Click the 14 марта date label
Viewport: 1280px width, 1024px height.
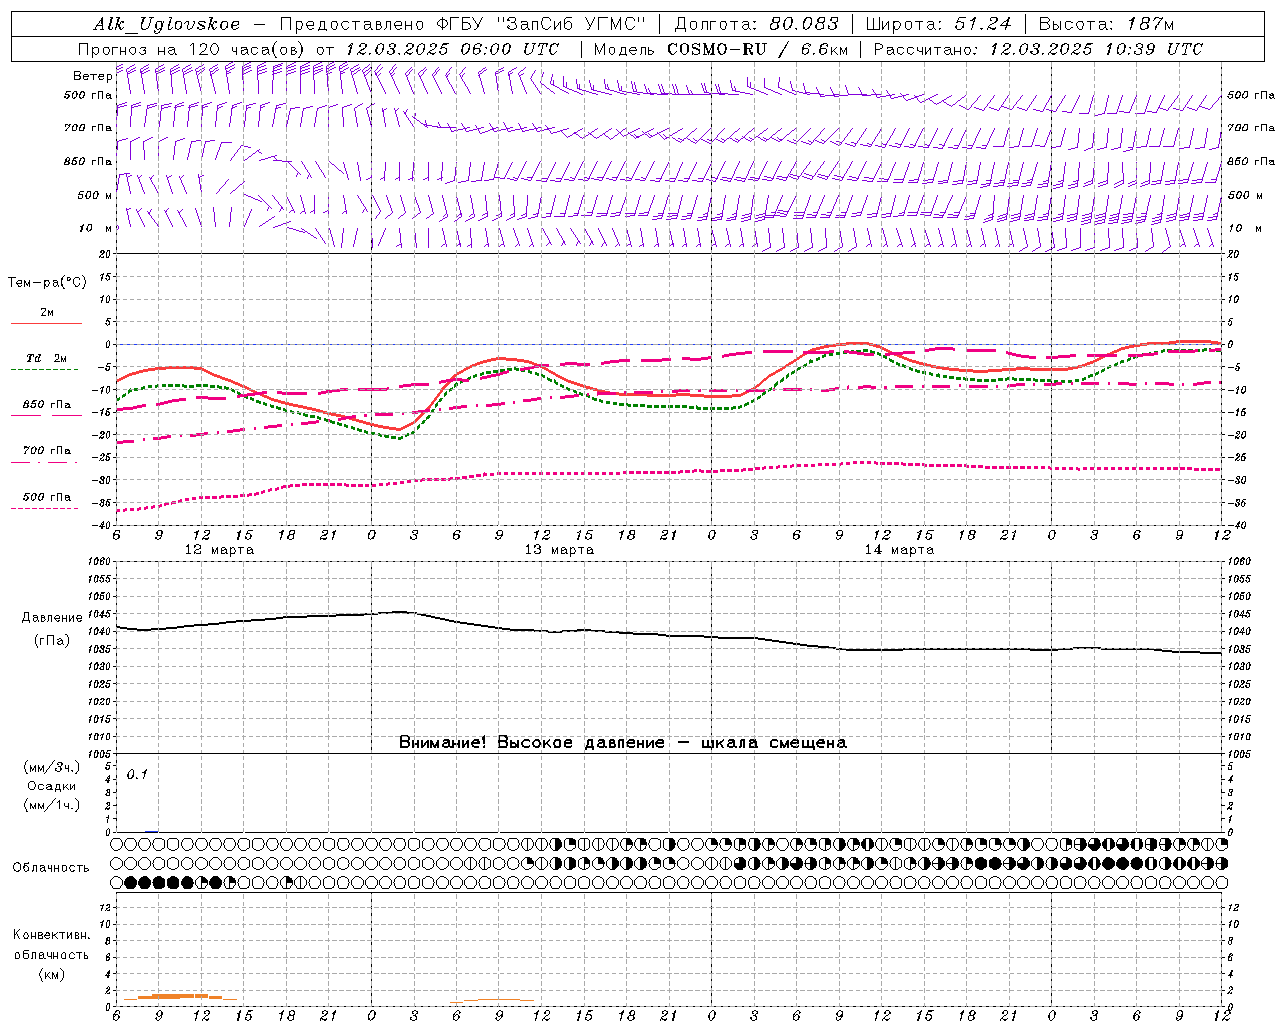click(899, 549)
